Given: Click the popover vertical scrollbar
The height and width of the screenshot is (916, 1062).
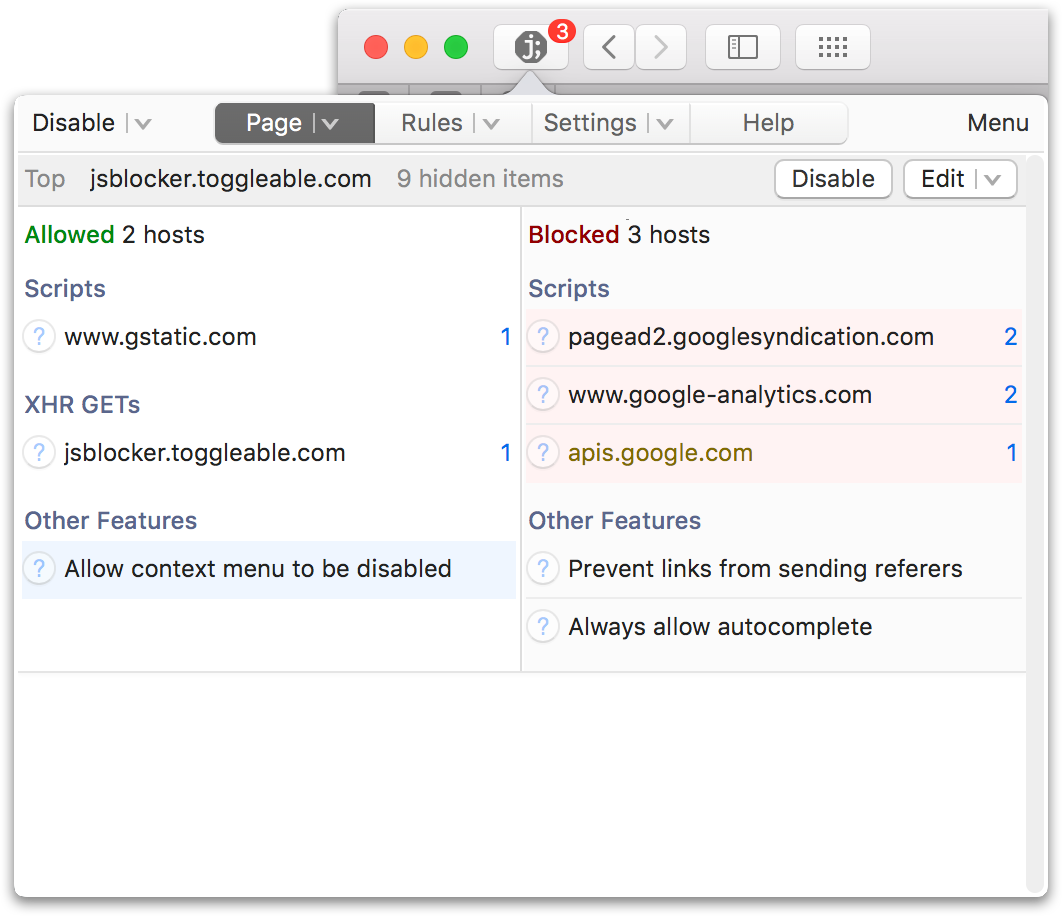Looking at the screenshot, I should [1035, 523].
